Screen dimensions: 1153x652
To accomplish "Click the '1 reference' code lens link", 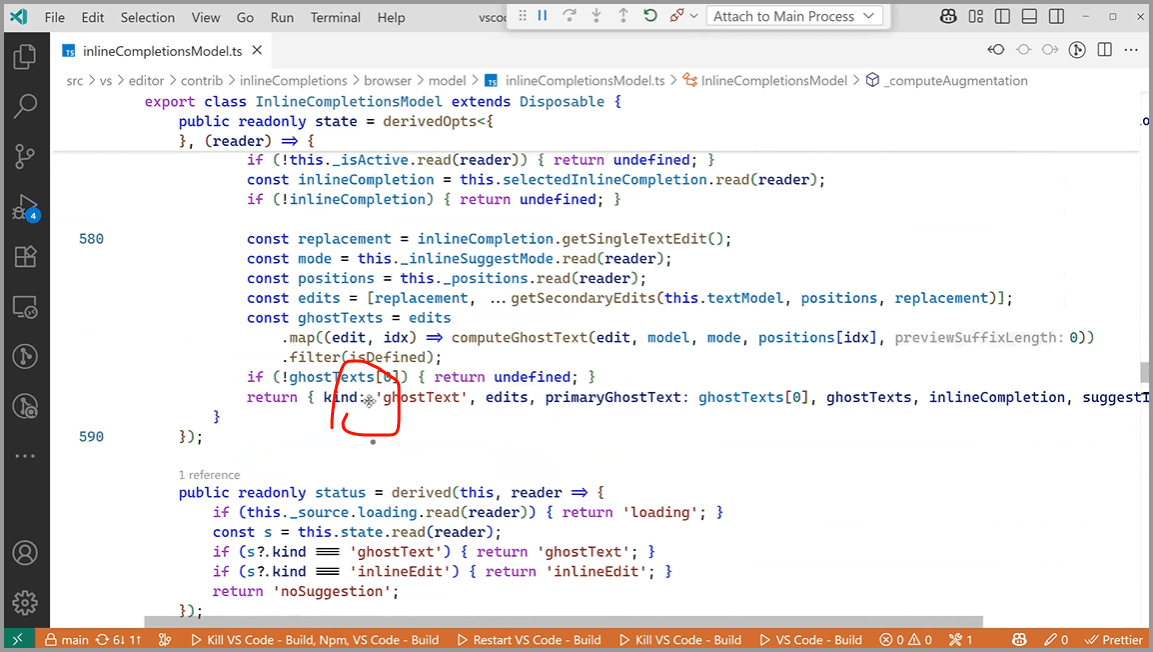I will coord(209,475).
